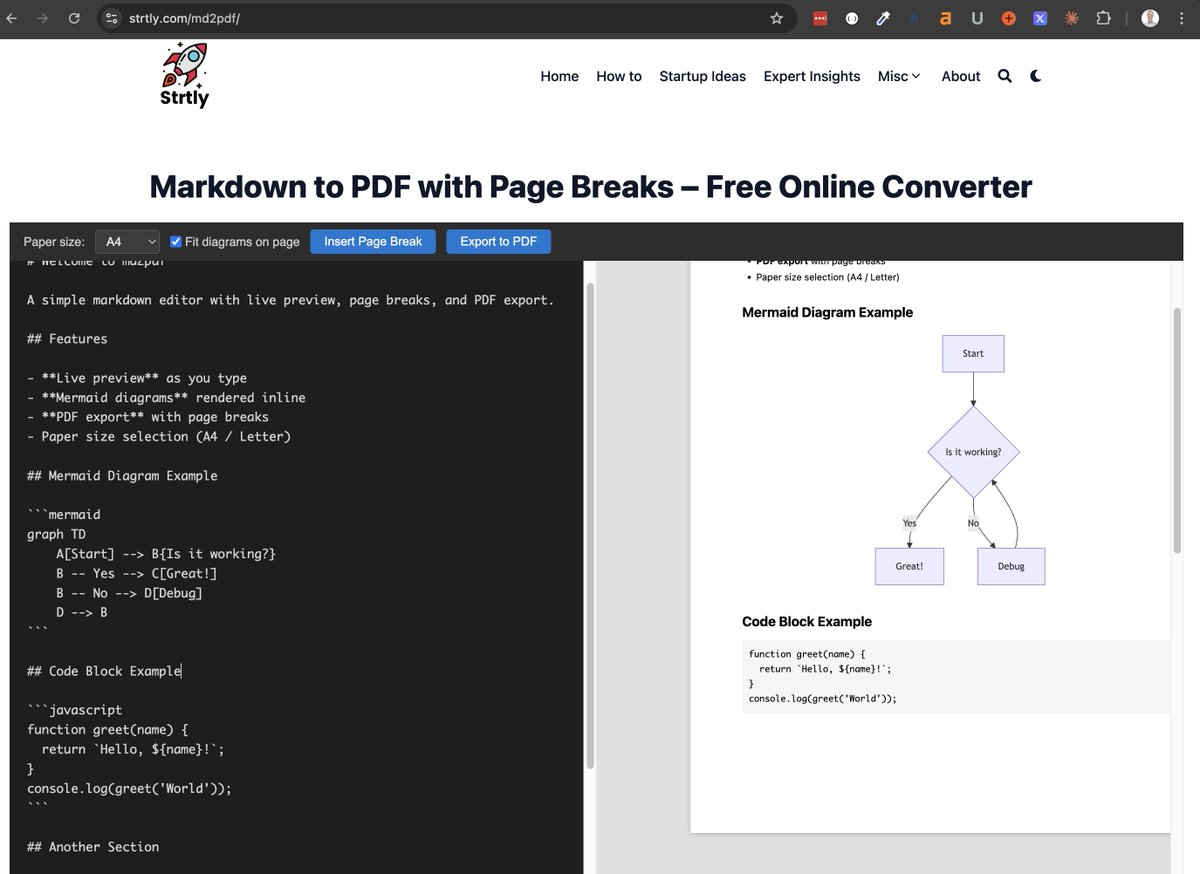Open the dark blue arrow extension

[914, 18]
